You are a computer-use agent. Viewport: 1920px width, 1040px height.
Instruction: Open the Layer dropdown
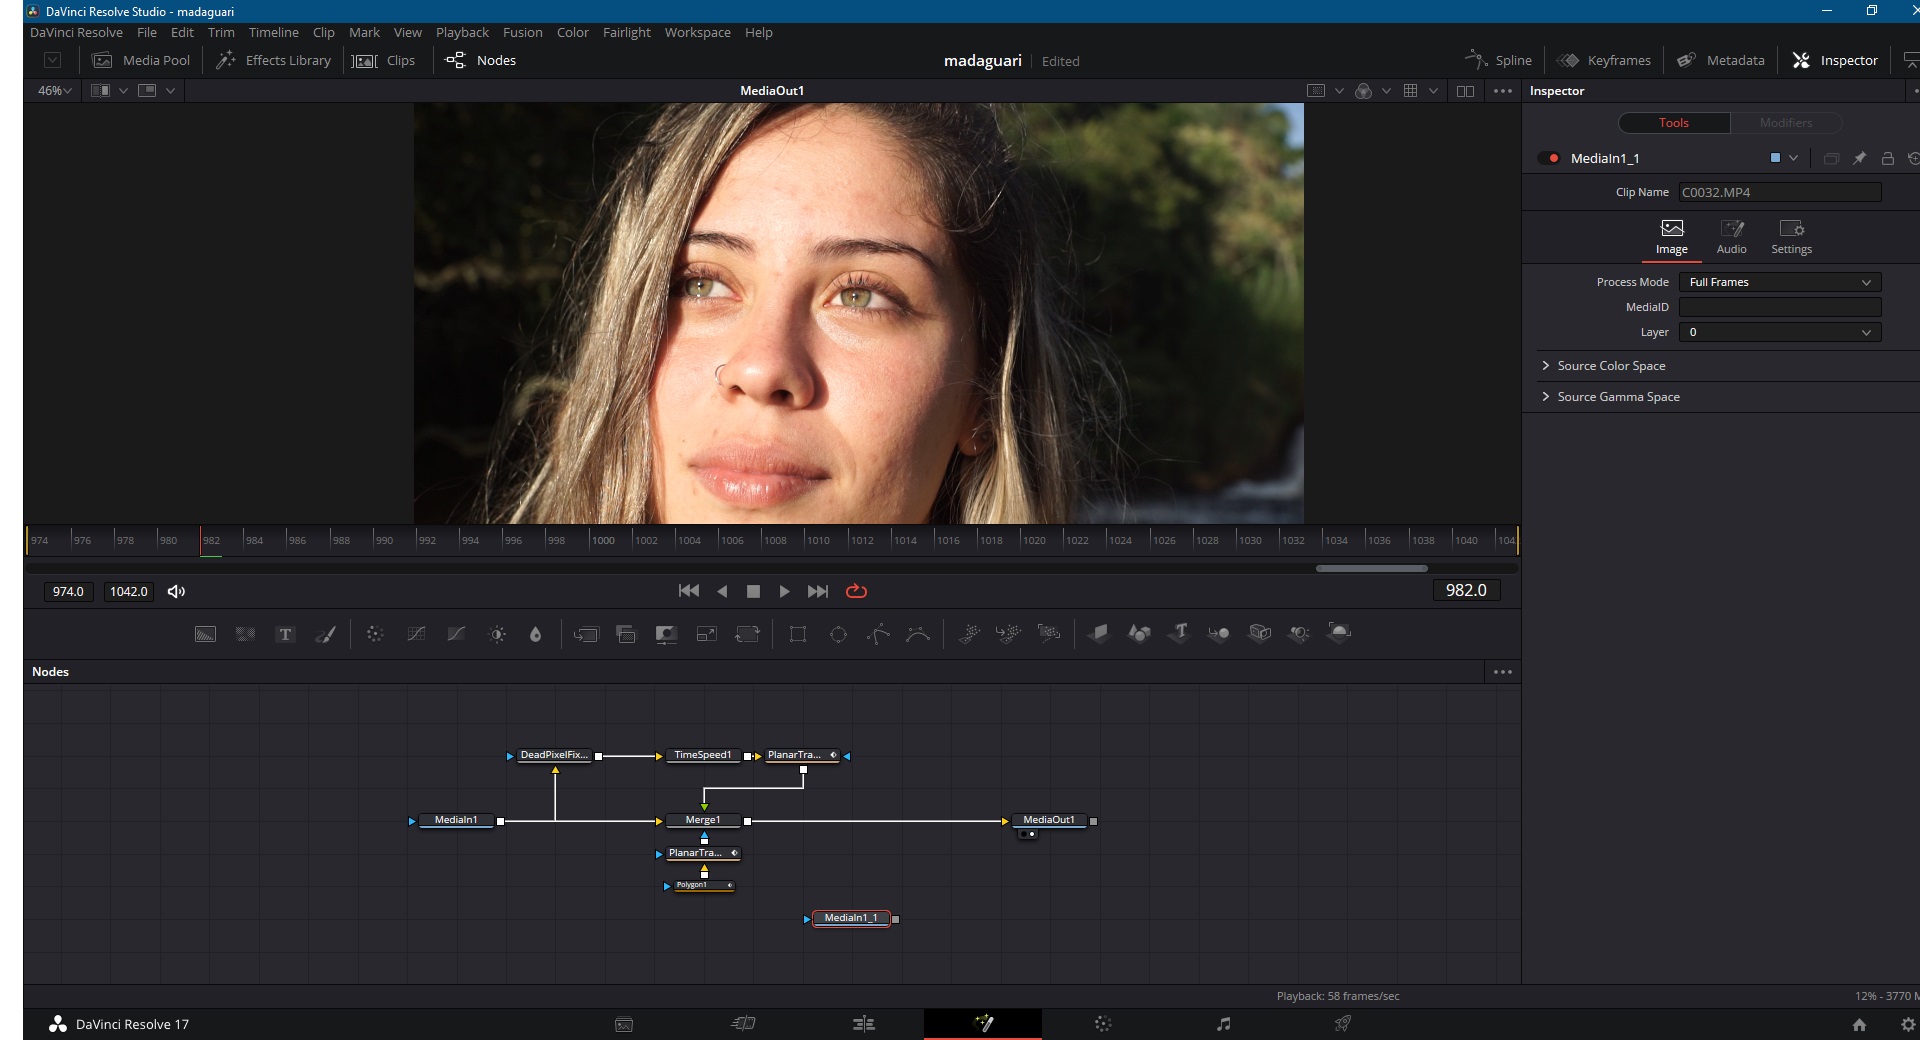(1780, 332)
